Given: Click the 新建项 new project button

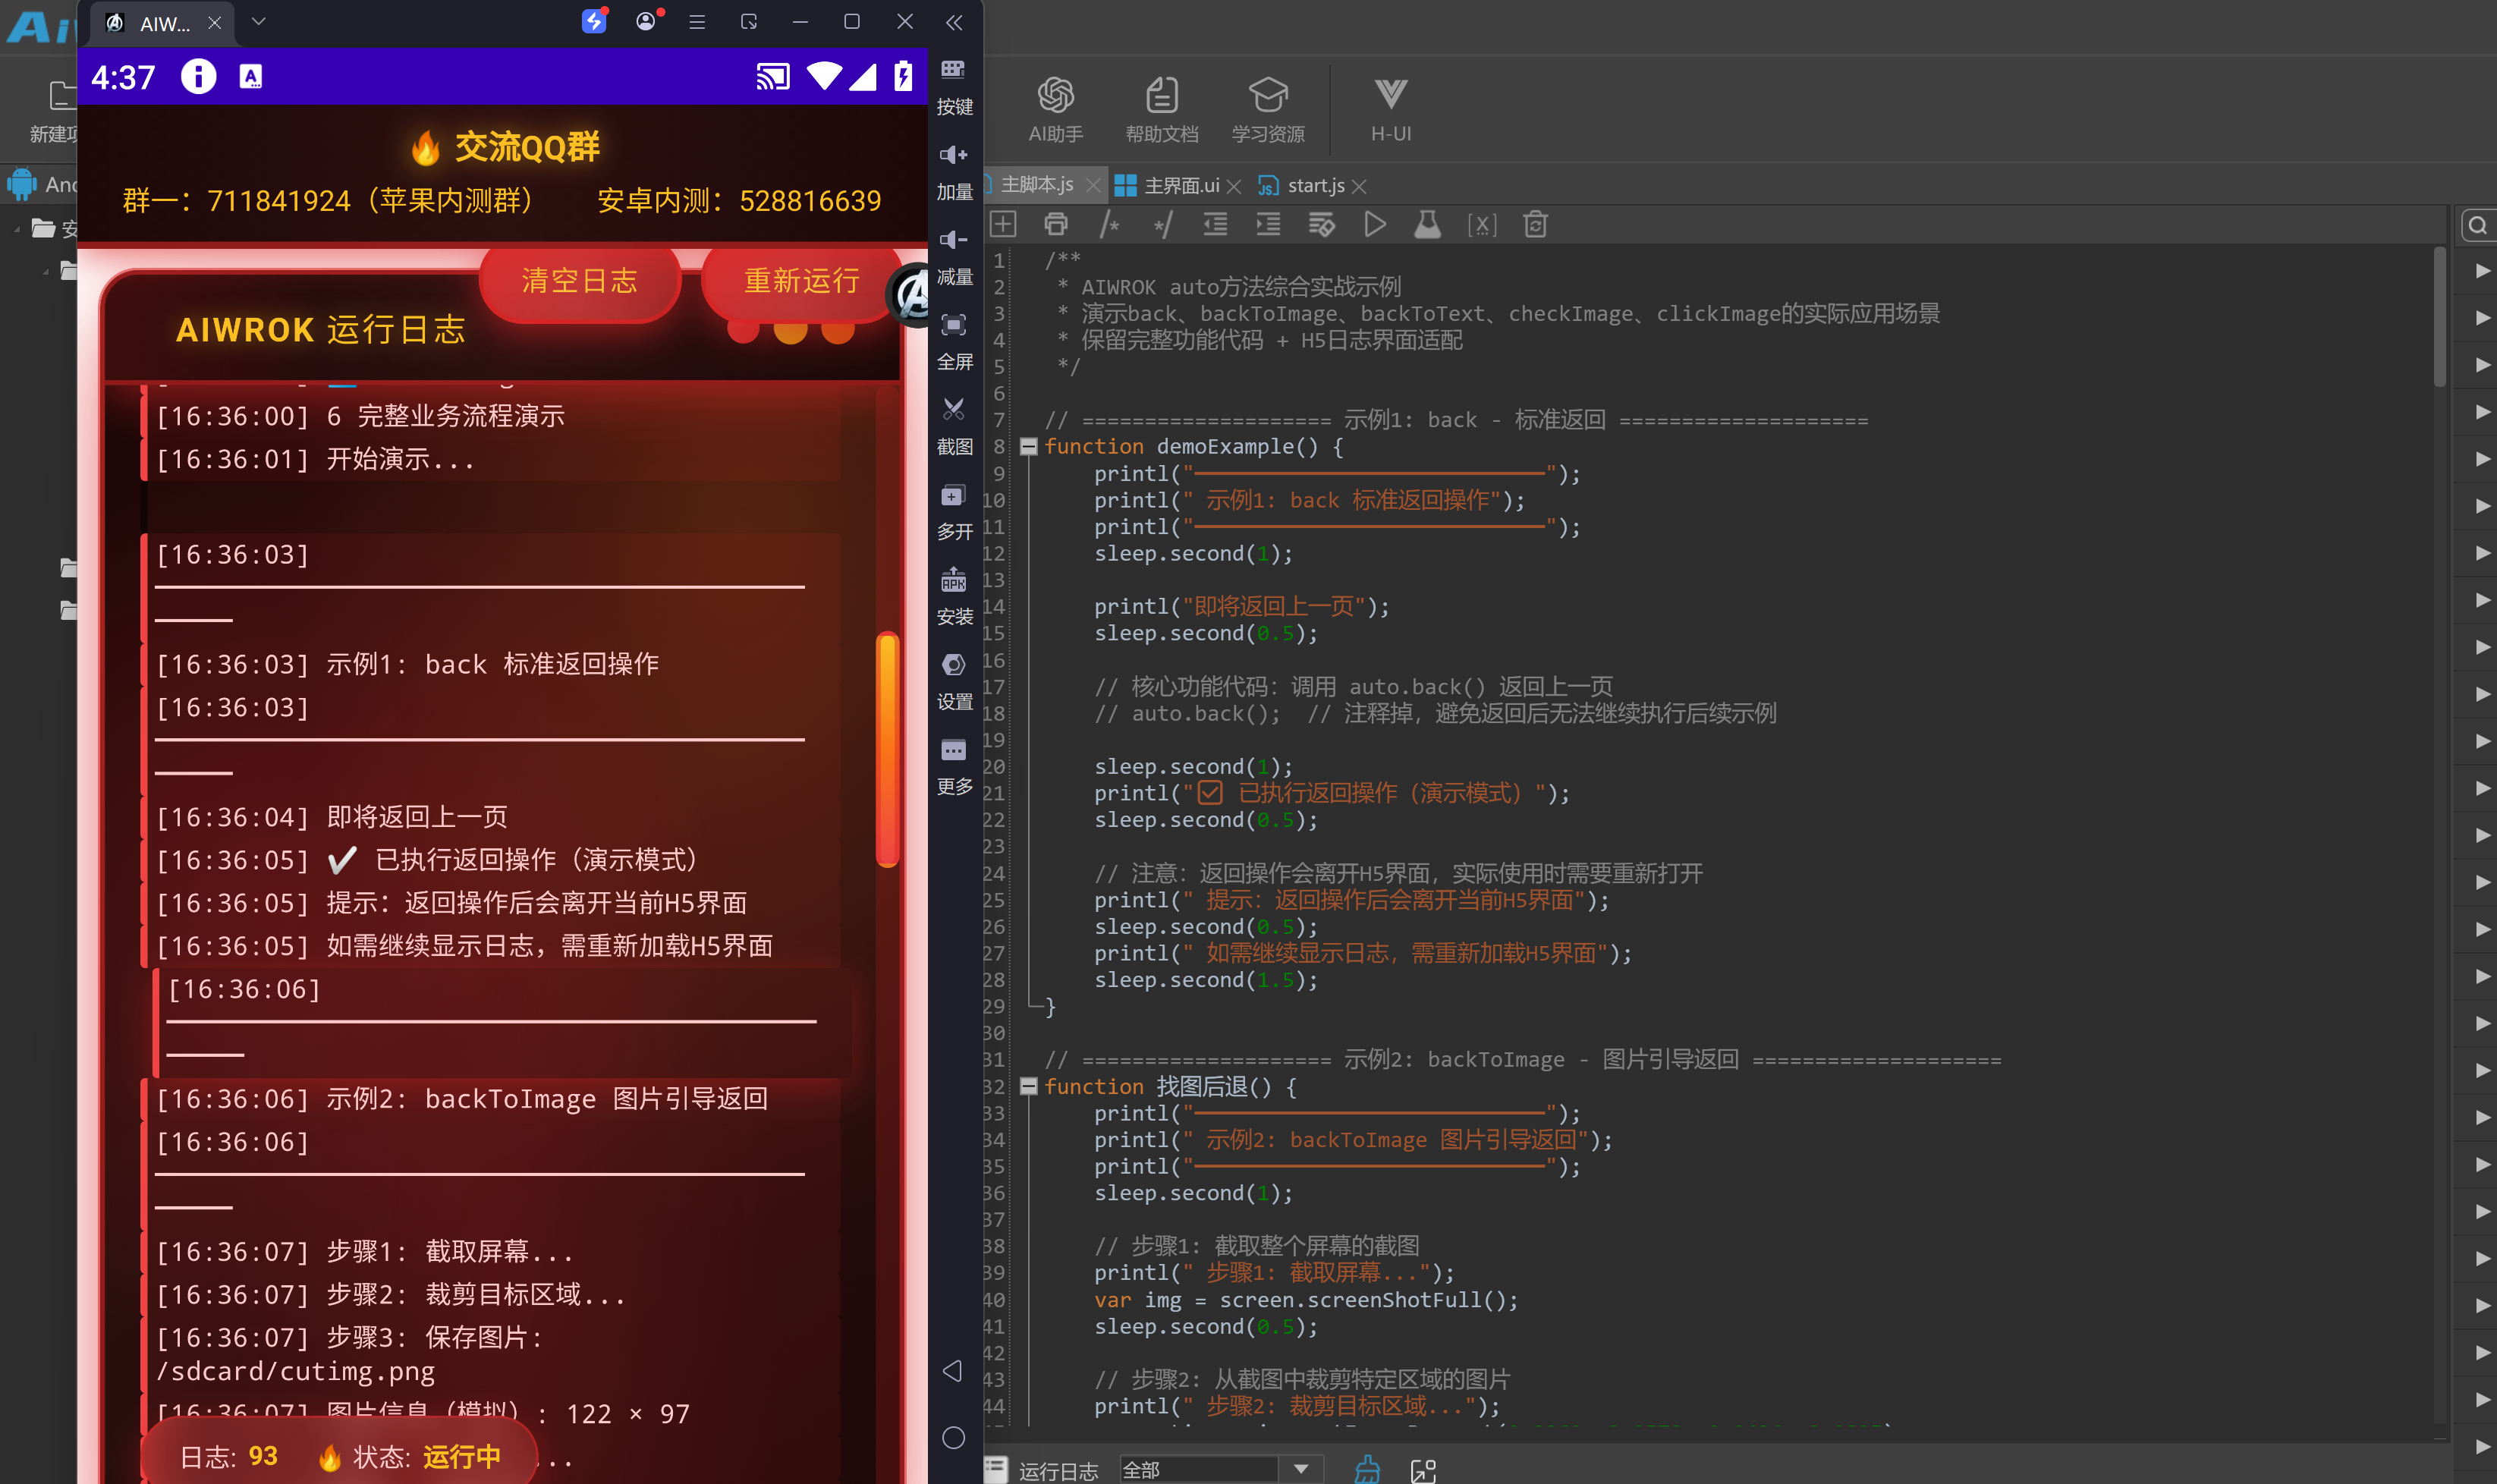Looking at the screenshot, I should 55,110.
